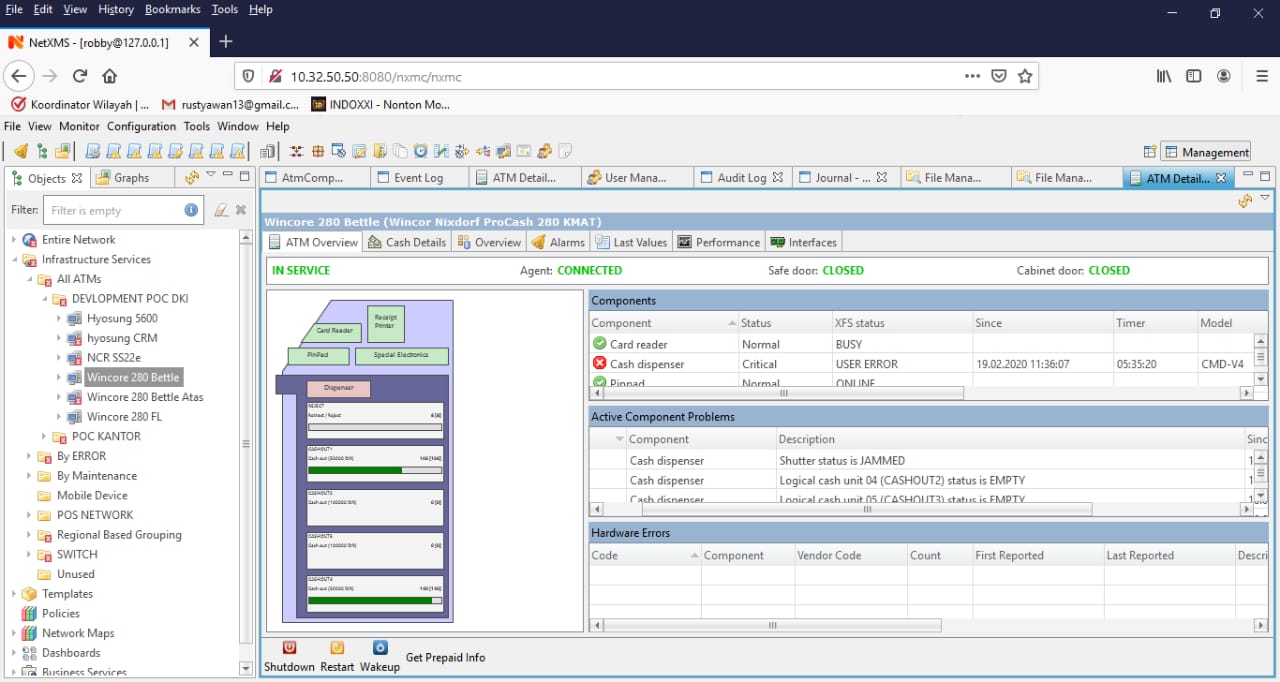This screenshot has height=682, width=1280.
Task: Open the Firefox library icon
Action: pos(1164,76)
